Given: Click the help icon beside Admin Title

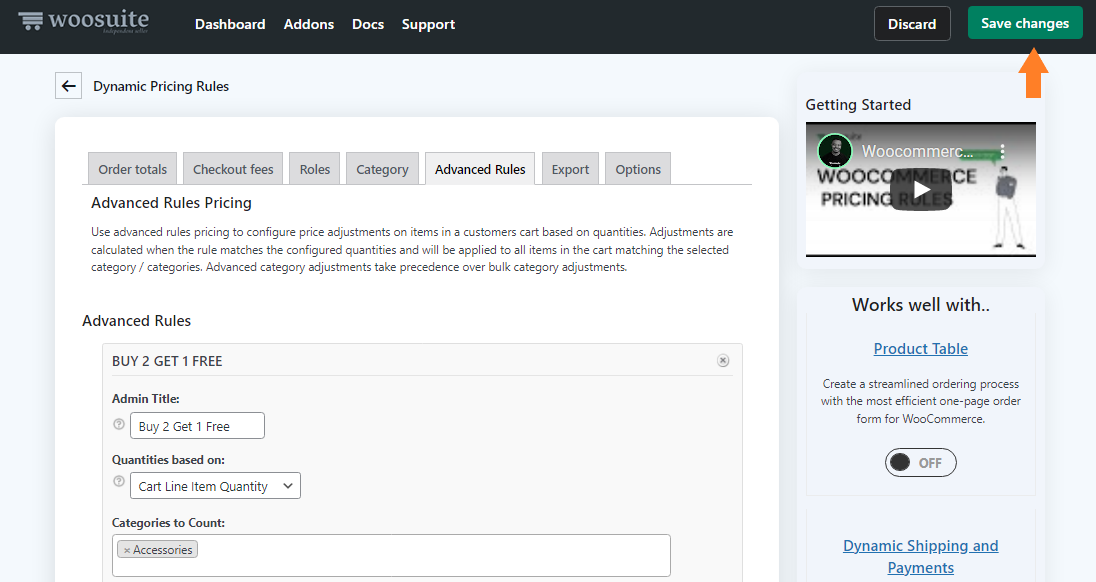Looking at the screenshot, I should point(119,424).
